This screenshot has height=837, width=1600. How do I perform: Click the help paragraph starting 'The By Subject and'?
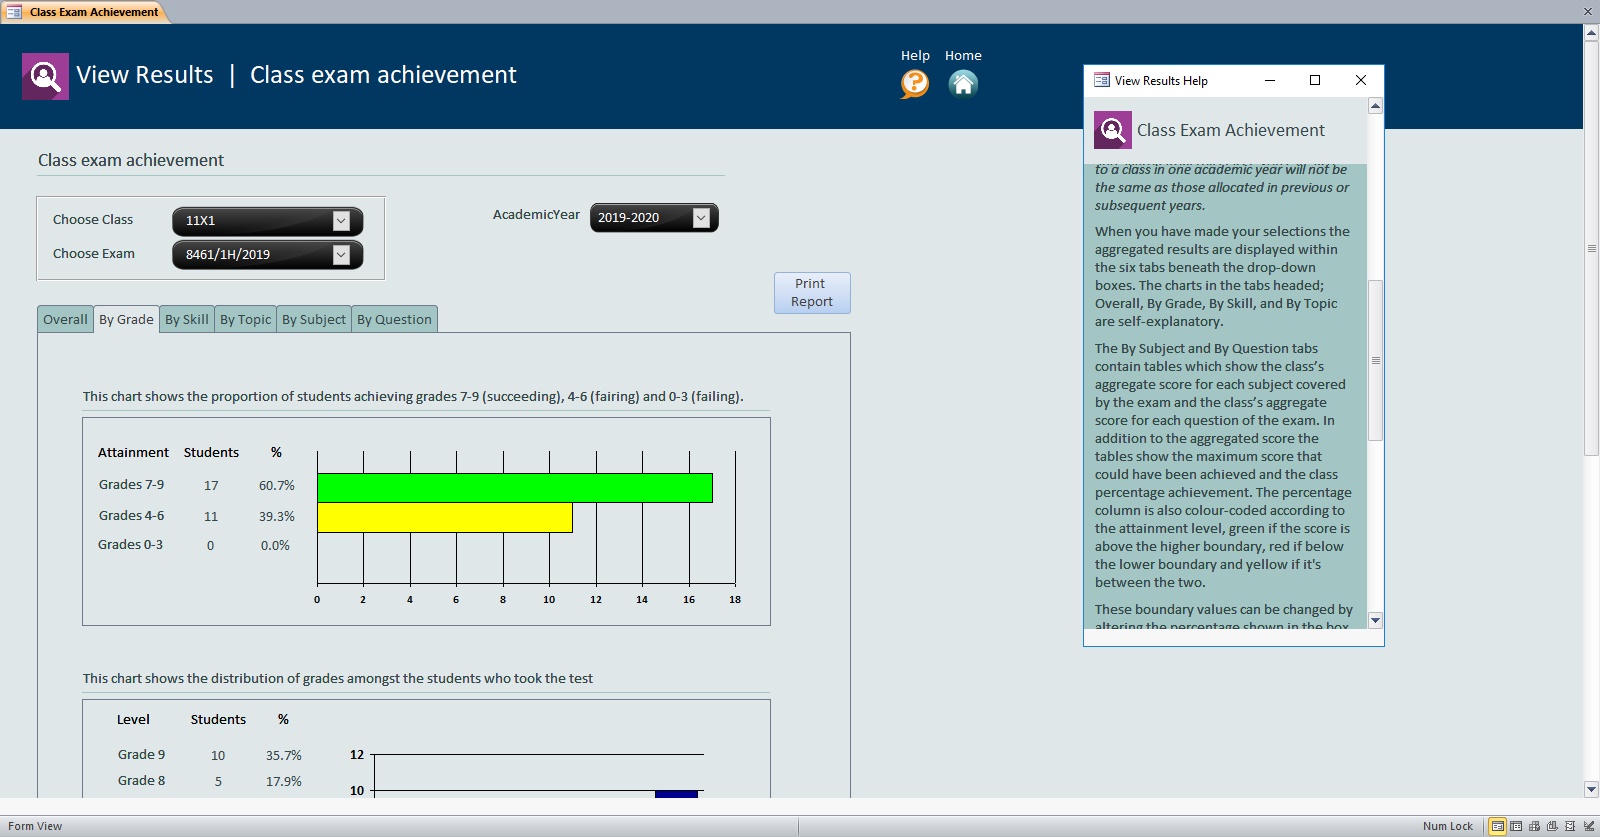[x=1222, y=466]
